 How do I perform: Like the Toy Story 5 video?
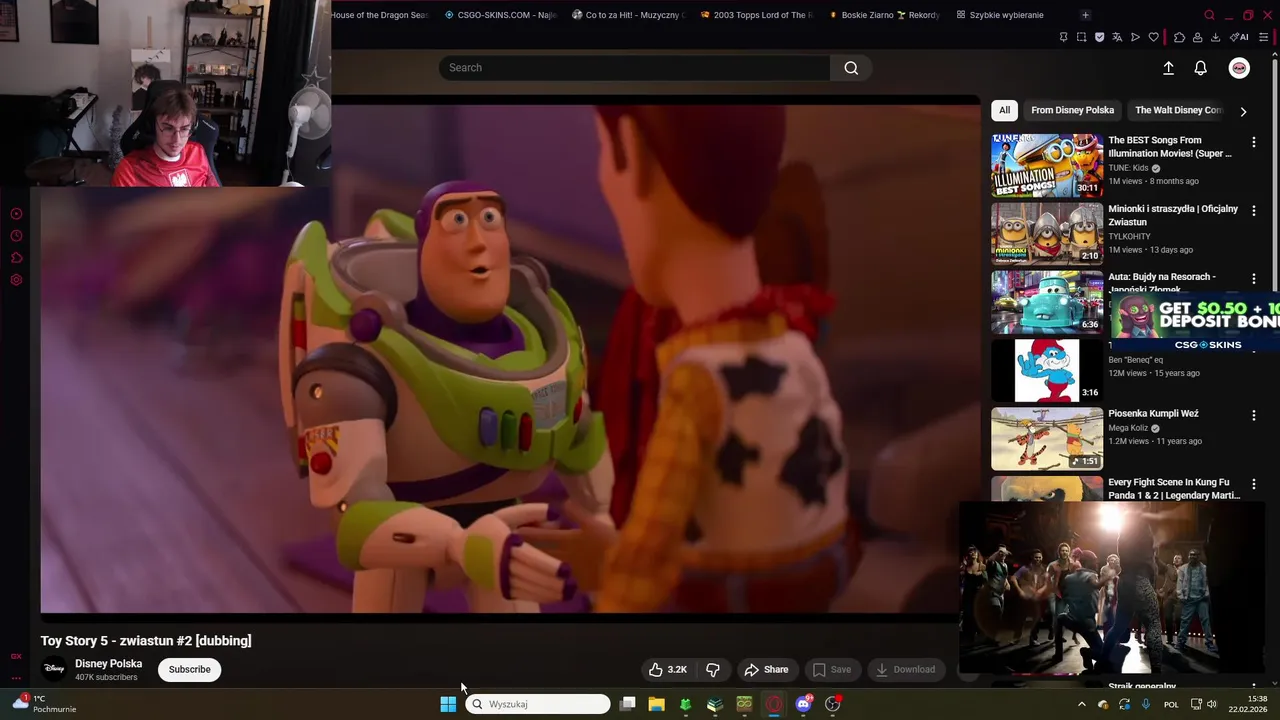tap(668, 670)
